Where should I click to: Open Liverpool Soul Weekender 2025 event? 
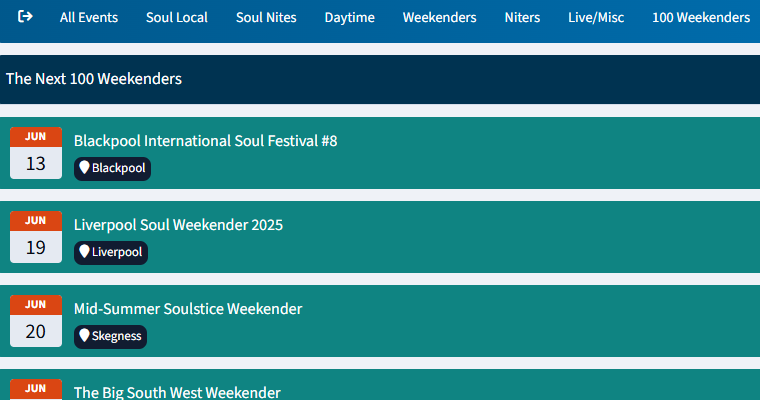(178, 224)
